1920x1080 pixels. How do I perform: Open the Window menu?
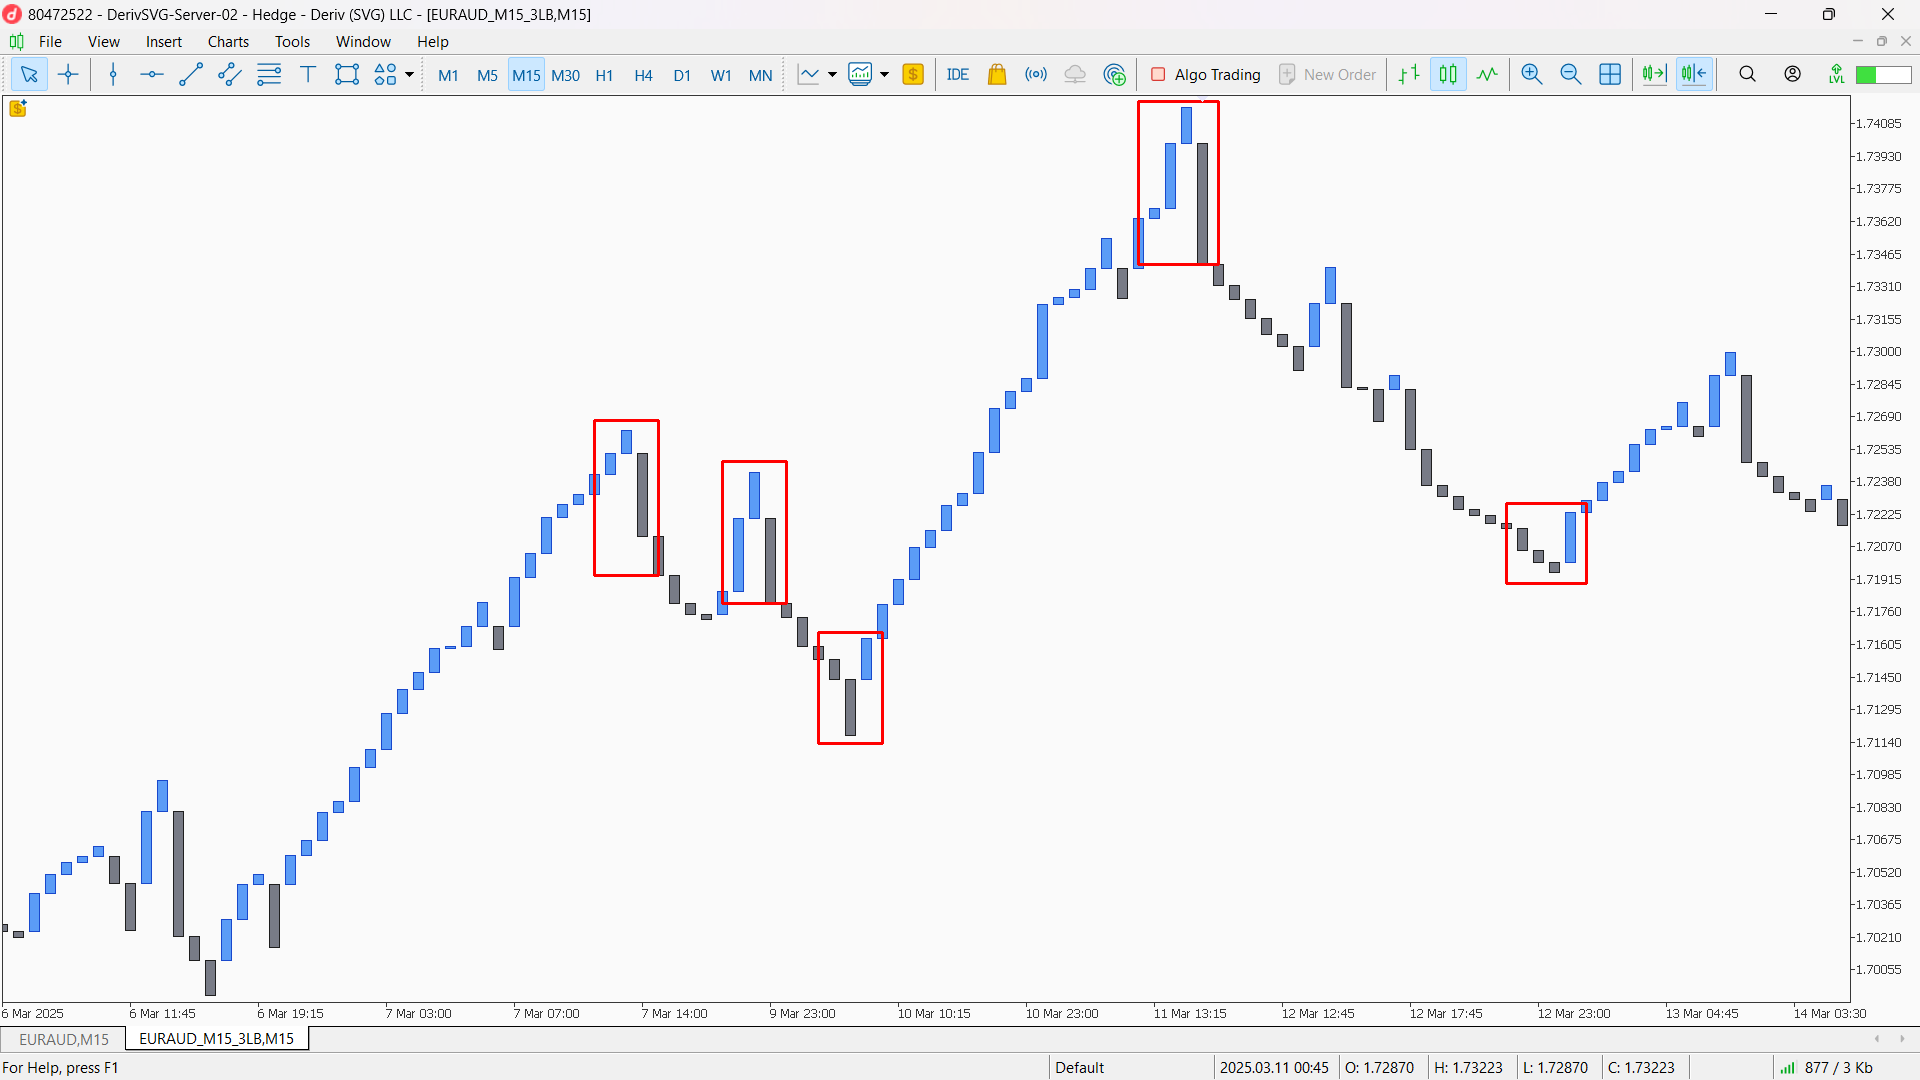point(363,42)
